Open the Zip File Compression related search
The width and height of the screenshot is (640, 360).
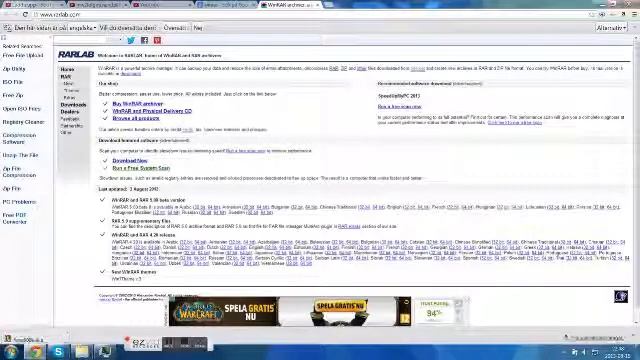coord(19,172)
